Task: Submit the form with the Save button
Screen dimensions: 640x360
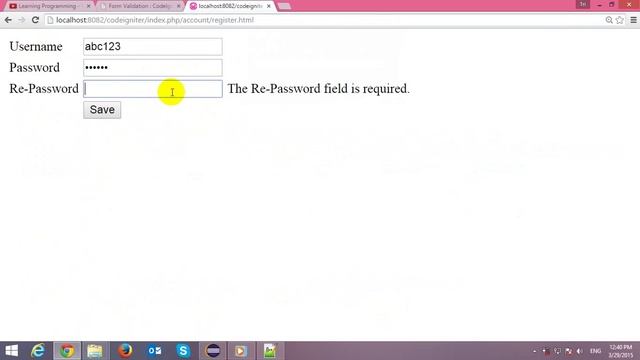Action: pos(102,110)
